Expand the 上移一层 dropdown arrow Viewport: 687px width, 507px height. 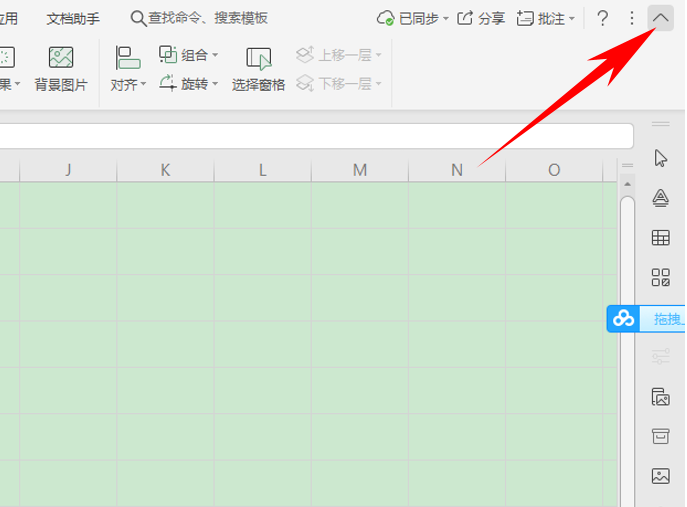pos(379,55)
